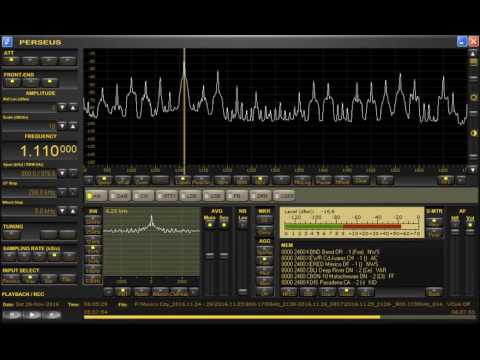Decrease the Wheel Step value
The height and width of the screenshot is (360, 480).
click(62, 211)
